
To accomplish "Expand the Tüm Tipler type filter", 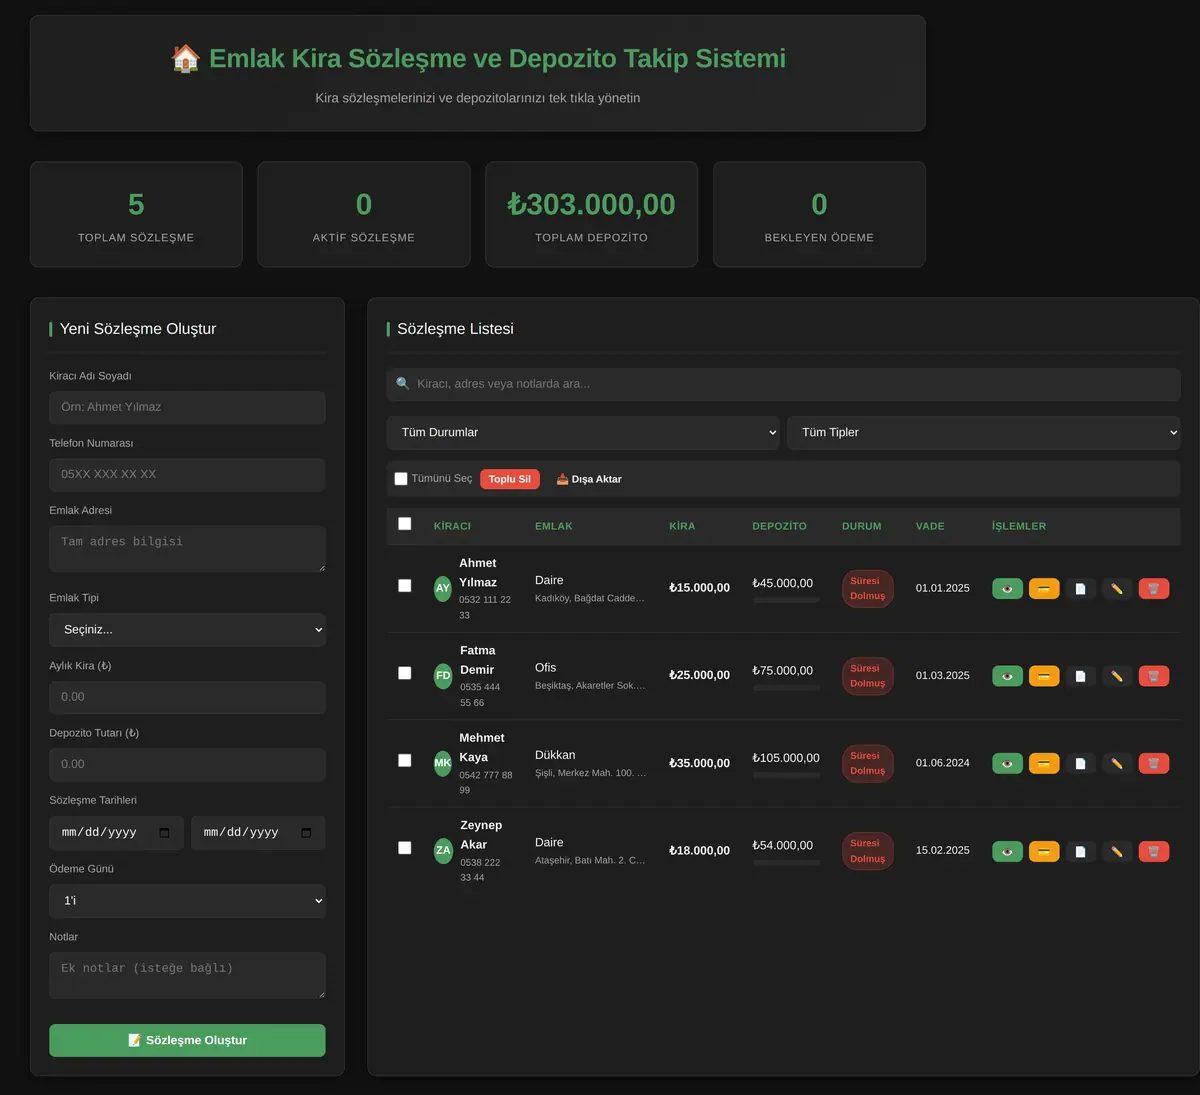I will pyautogui.click(x=984, y=432).
